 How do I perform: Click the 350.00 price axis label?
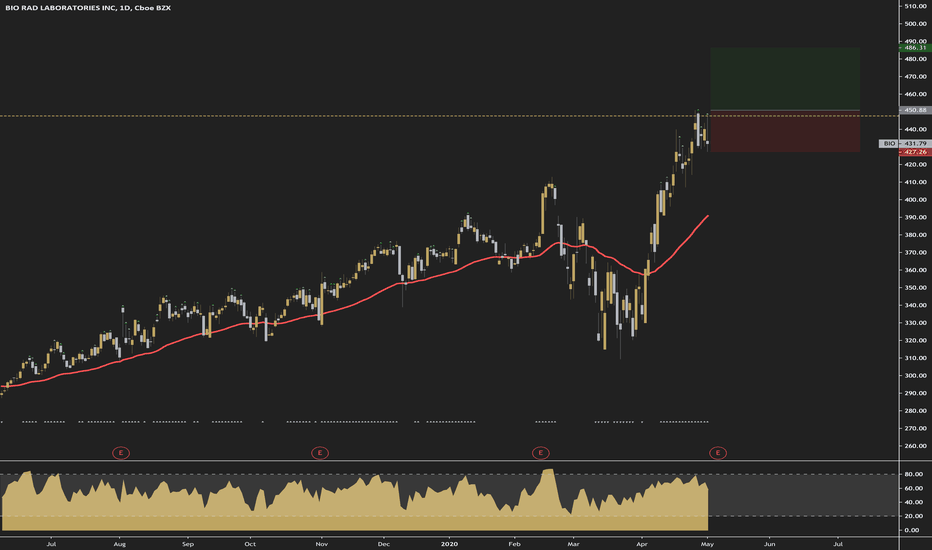pyautogui.click(x=915, y=288)
